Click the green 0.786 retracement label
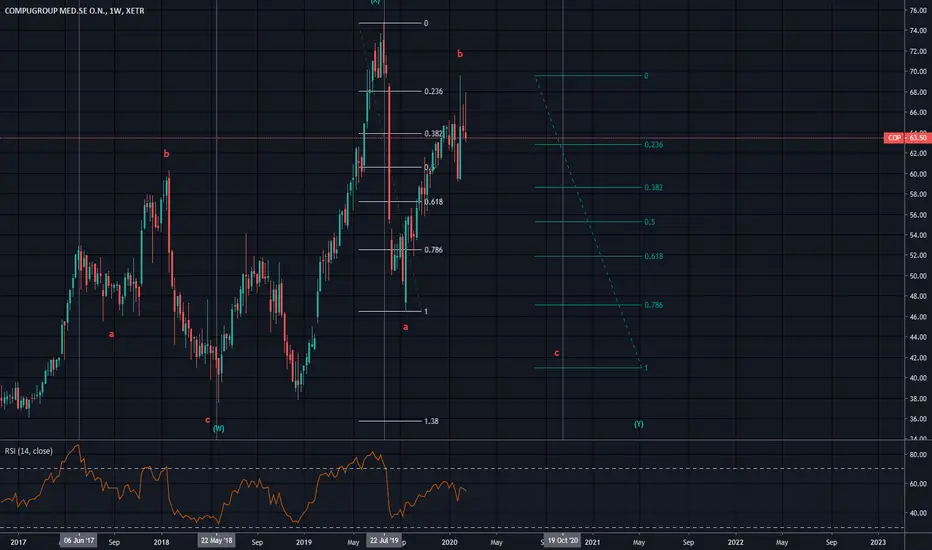 (x=654, y=305)
